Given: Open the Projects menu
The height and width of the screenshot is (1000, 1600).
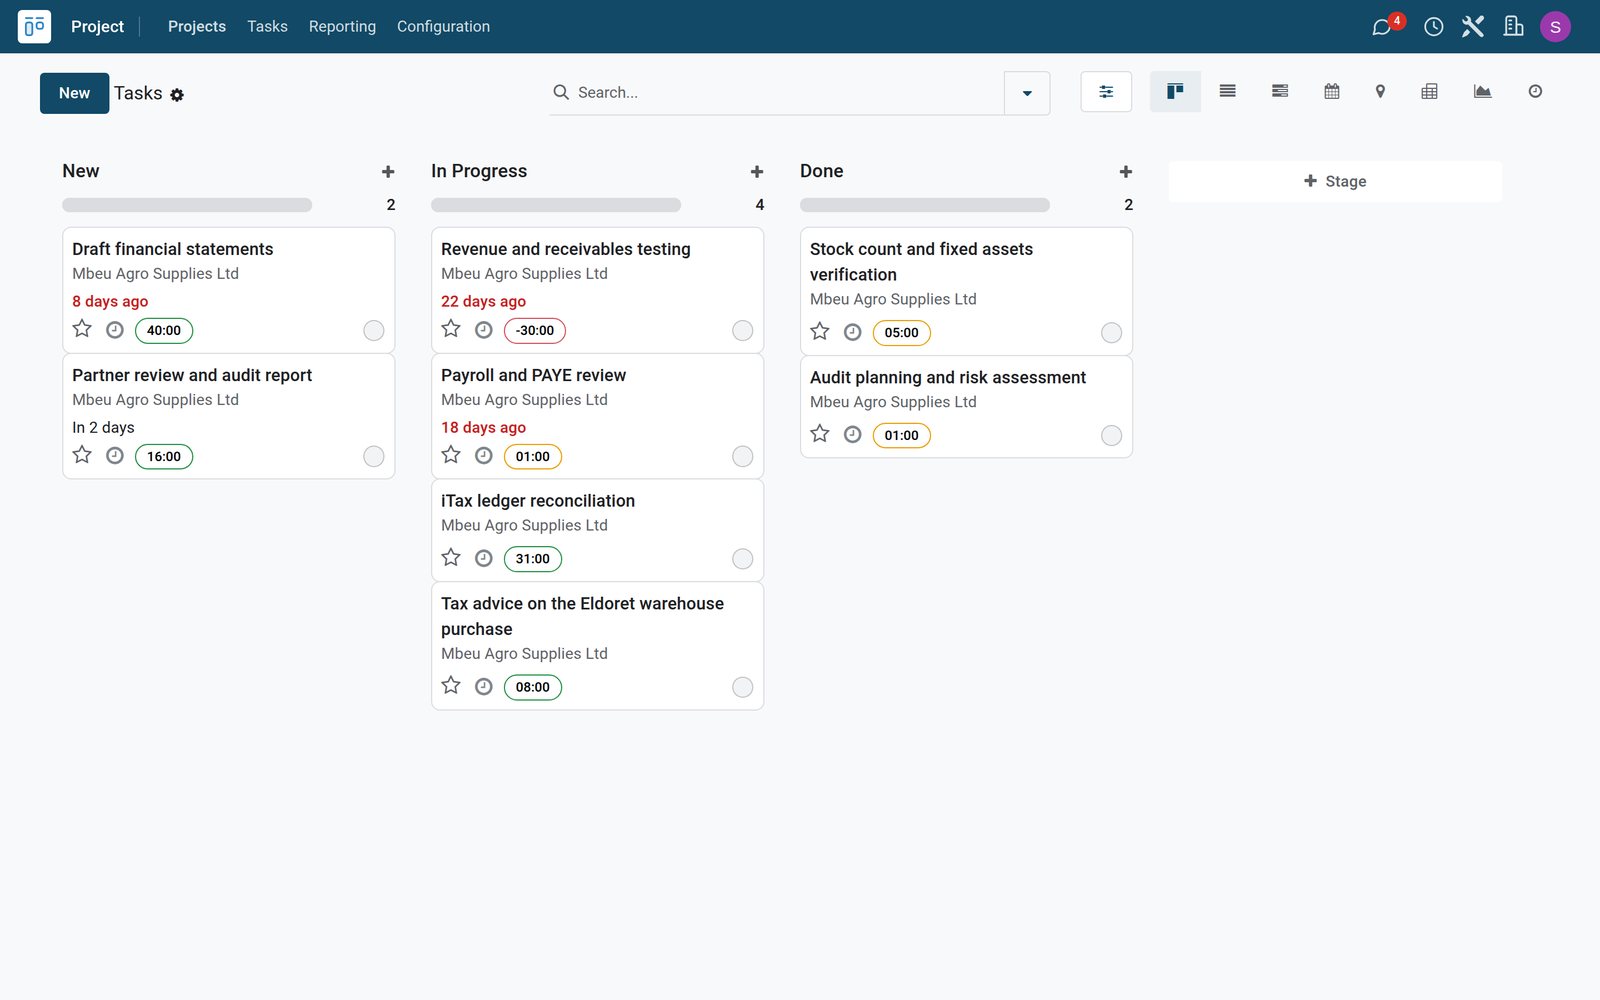Looking at the screenshot, I should 197,27.
